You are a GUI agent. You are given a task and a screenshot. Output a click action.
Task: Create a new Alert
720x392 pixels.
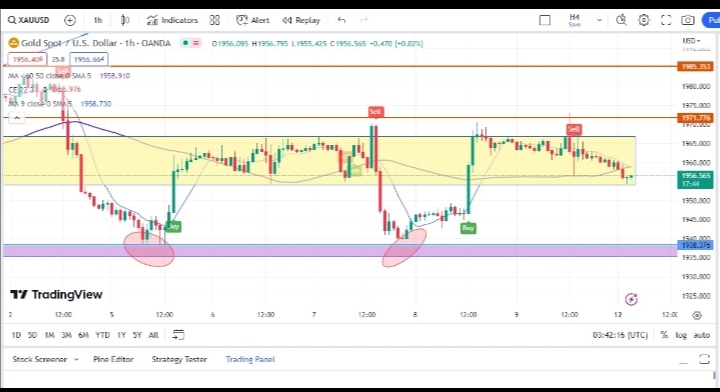click(x=253, y=20)
